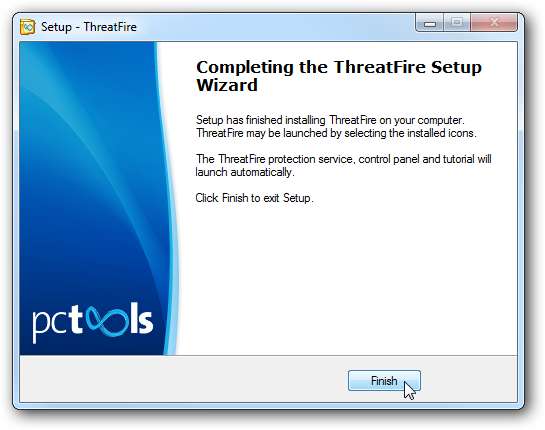Click the 'Setup - ThreatFire' title text
The width and height of the screenshot is (545, 430).
click(x=89, y=27)
